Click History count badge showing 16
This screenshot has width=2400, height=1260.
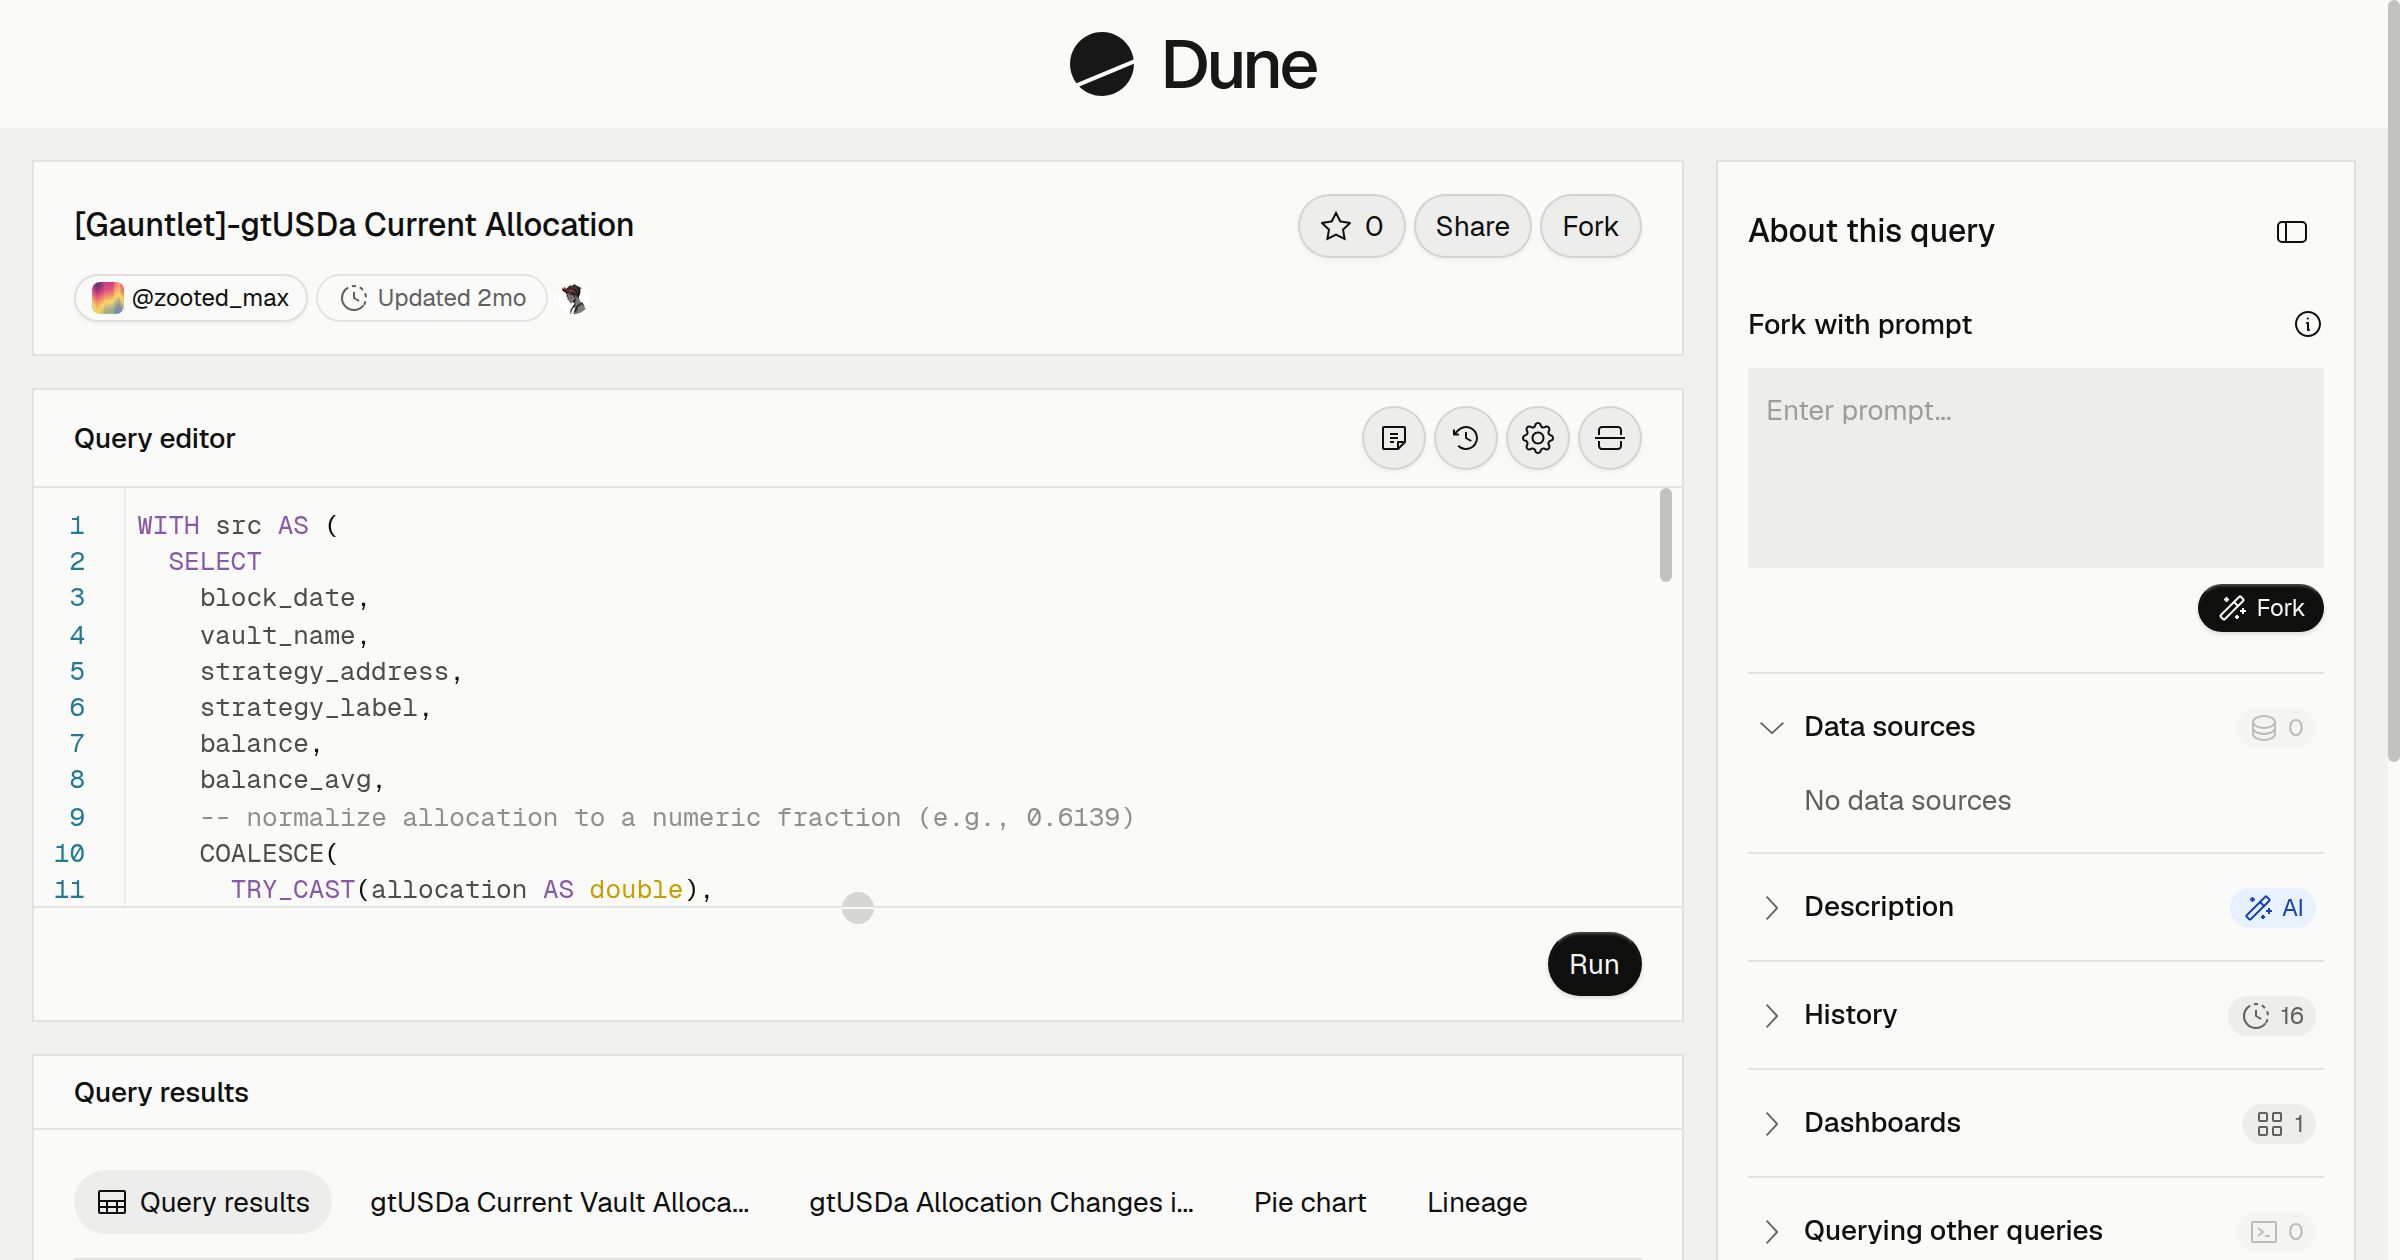[2272, 1015]
